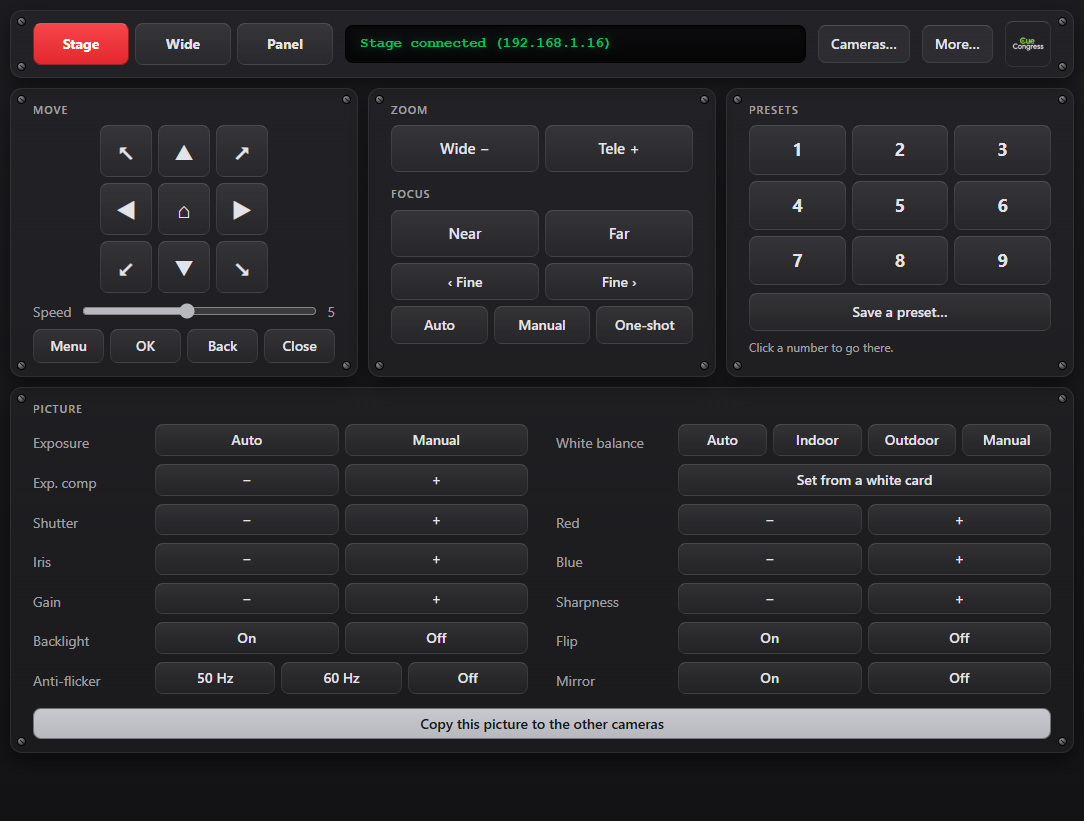Select the Stage camera tab
Screen dimensions: 1084x821
click(81, 44)
